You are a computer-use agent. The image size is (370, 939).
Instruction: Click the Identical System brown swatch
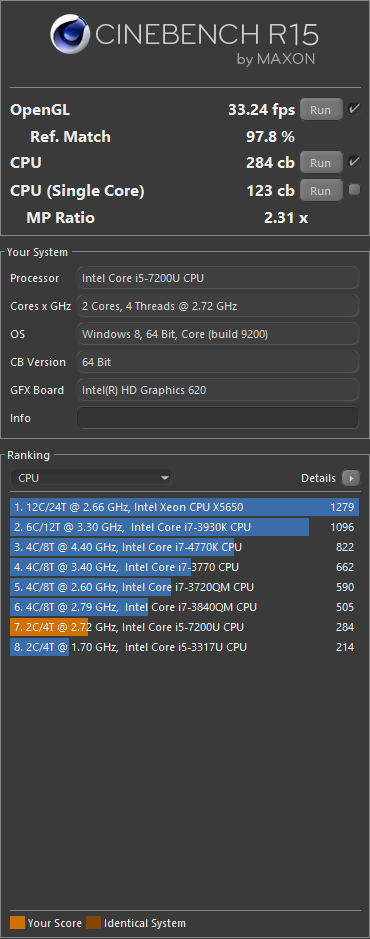point(93,923)
